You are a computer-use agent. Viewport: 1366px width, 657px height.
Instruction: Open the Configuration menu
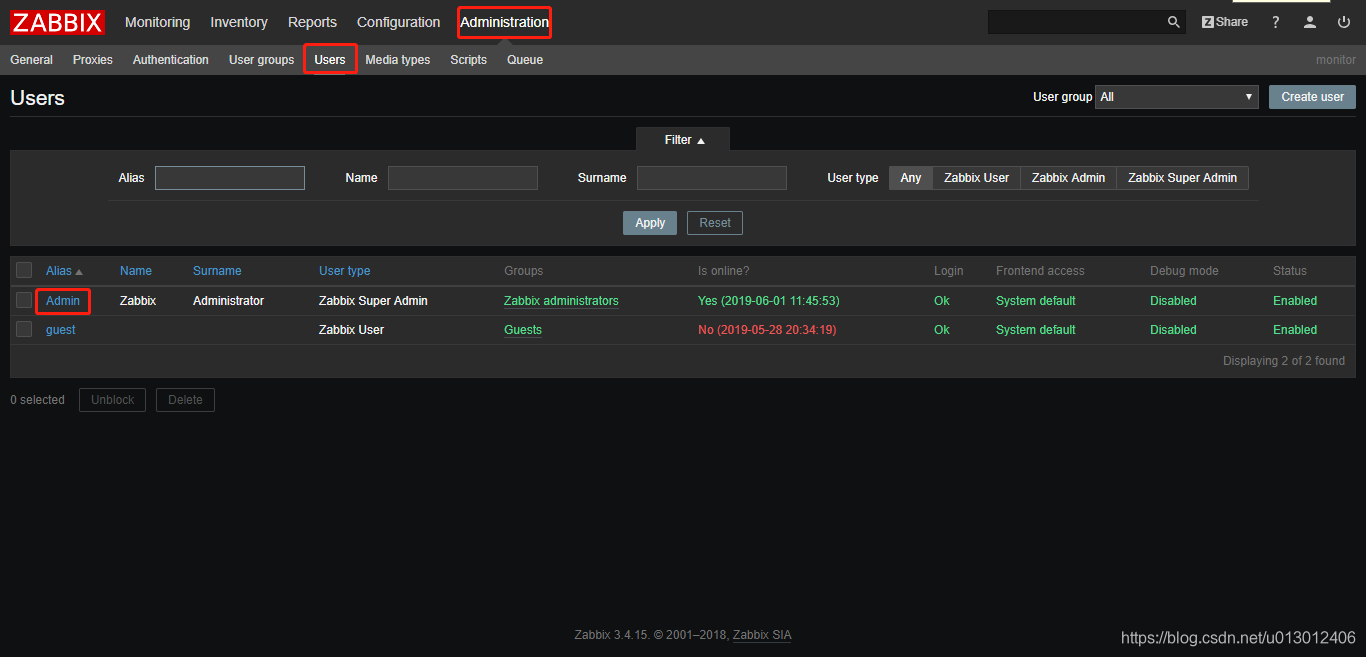tap(398, 22)
